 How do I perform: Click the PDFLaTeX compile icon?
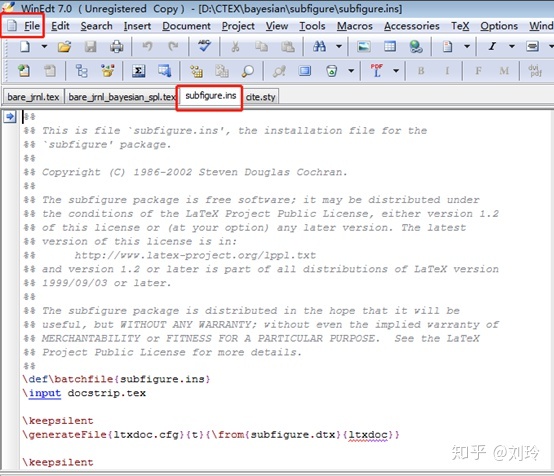click(x=377, y=71)
